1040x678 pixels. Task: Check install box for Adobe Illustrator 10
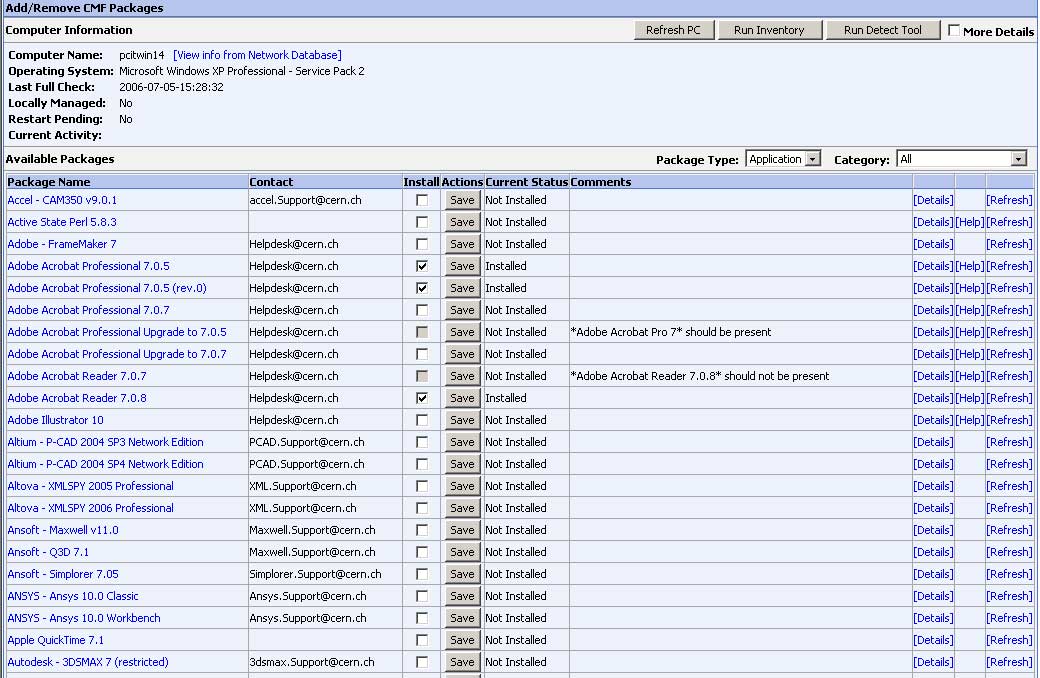(x=422, y=420)
